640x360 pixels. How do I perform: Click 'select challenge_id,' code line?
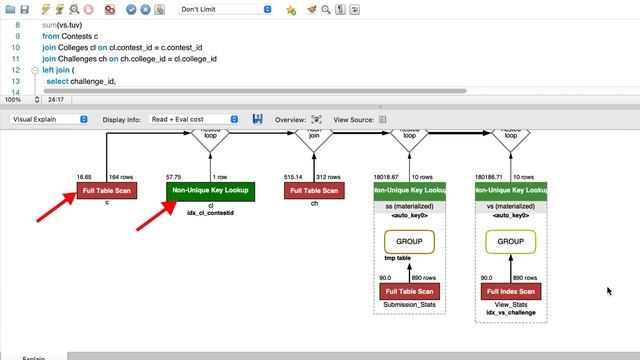pyautogui.click(x=81, y=81)
